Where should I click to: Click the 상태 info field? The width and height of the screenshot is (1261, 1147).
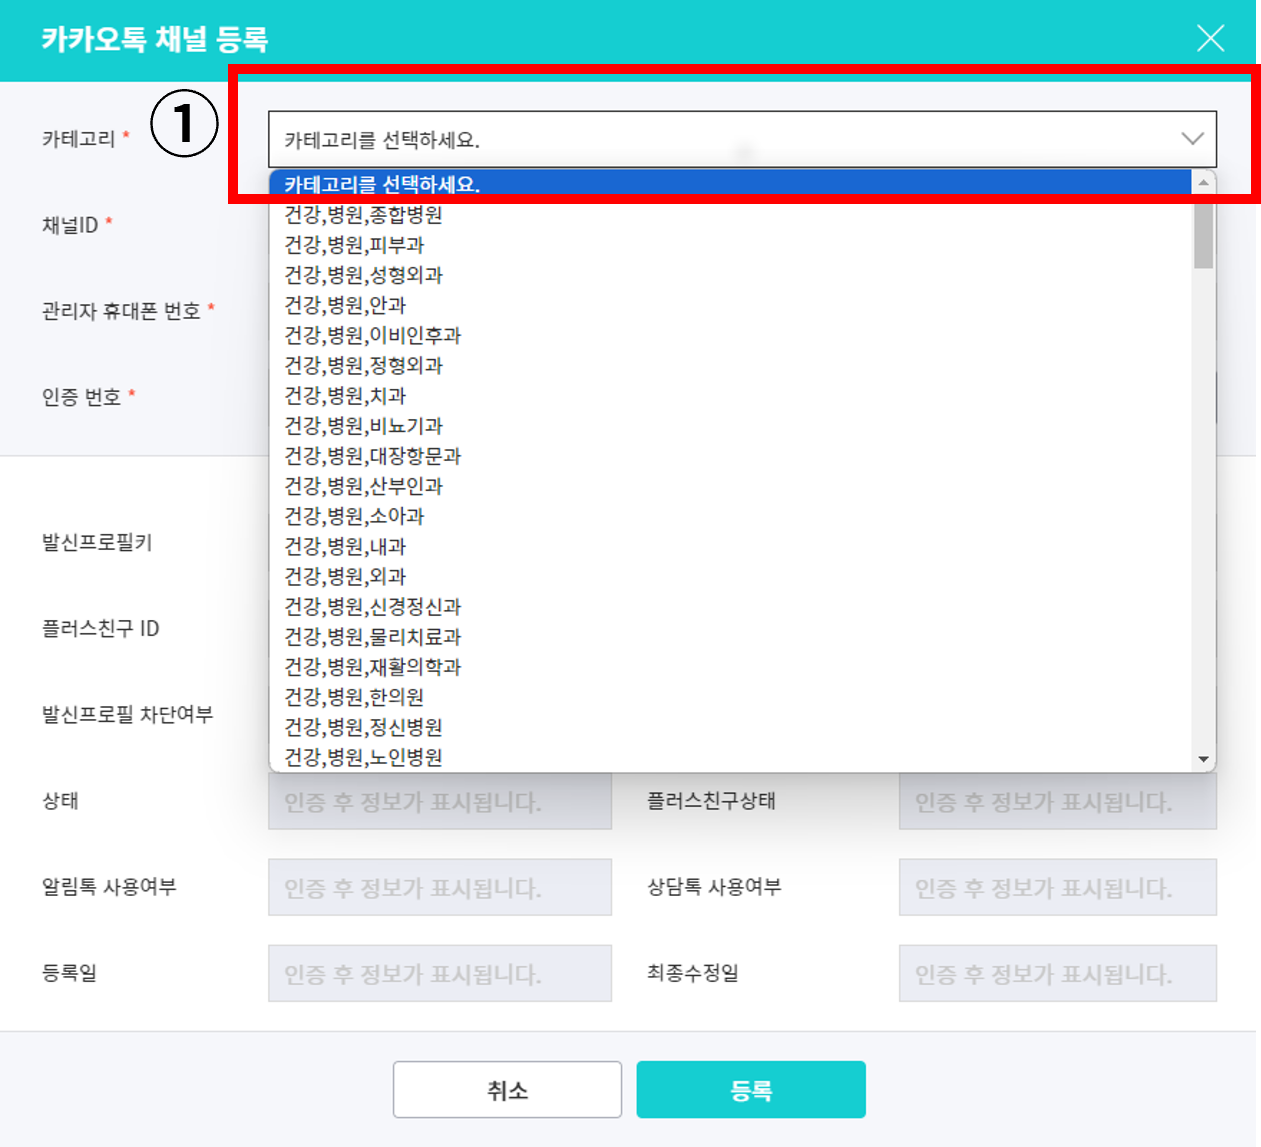pyautogui.click(x=440, y=801)
